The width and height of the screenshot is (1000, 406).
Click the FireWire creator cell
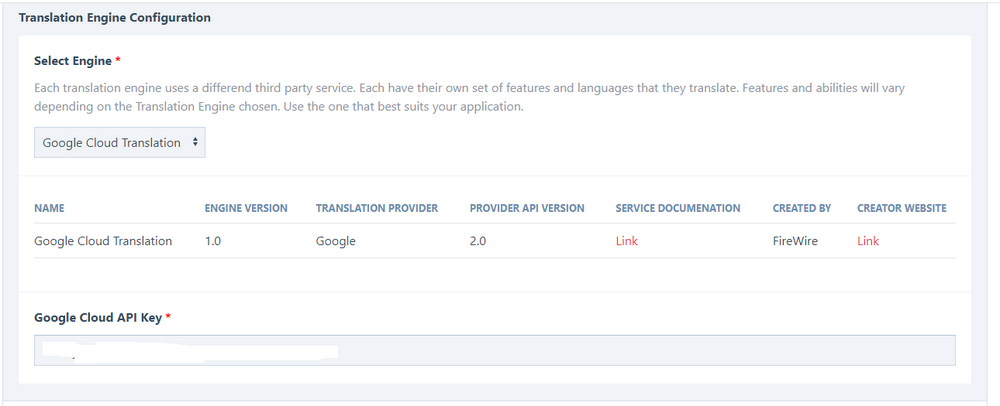(x=796, y=241)
